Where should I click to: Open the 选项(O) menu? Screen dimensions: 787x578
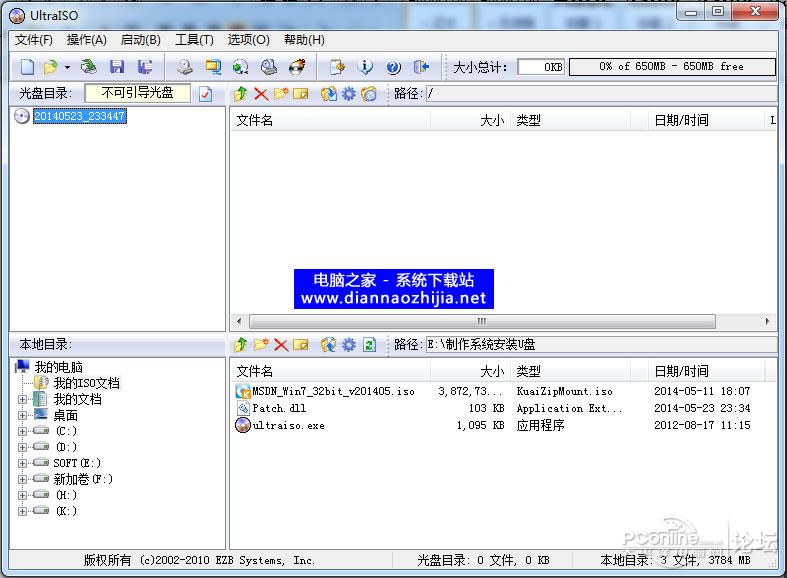coord(248,40)
